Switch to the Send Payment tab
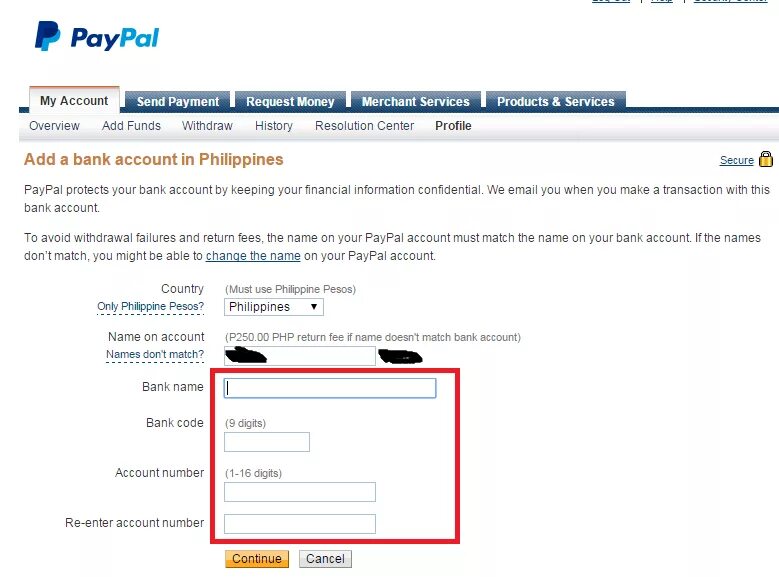 (177, 101)
